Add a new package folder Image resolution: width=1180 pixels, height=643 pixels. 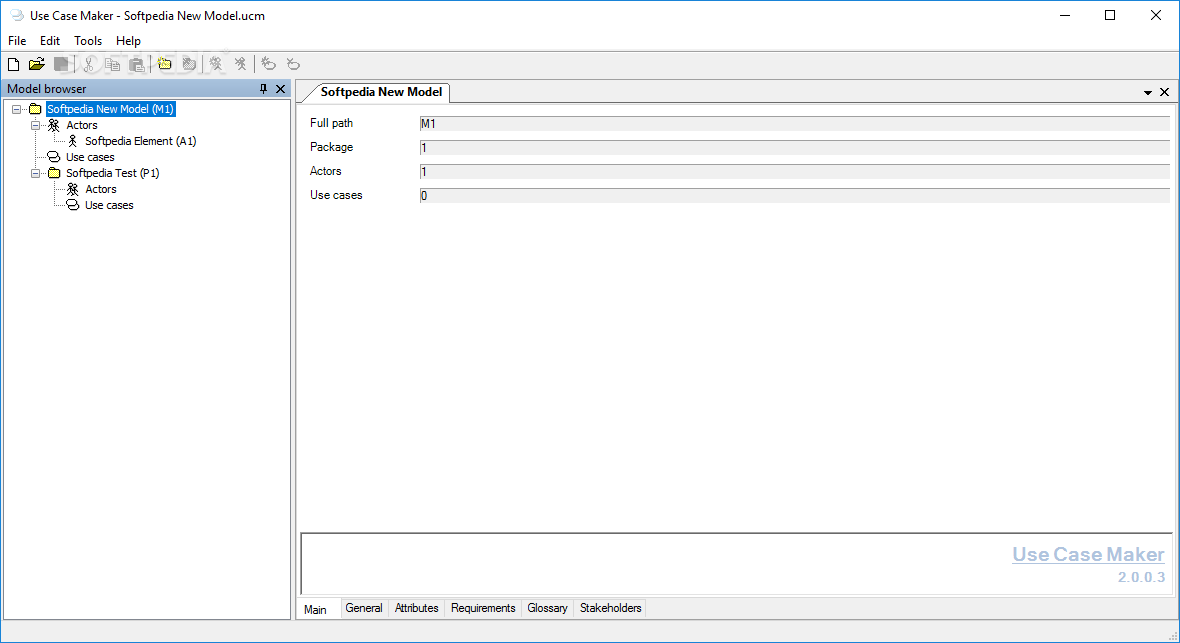[x=165, y=65]
